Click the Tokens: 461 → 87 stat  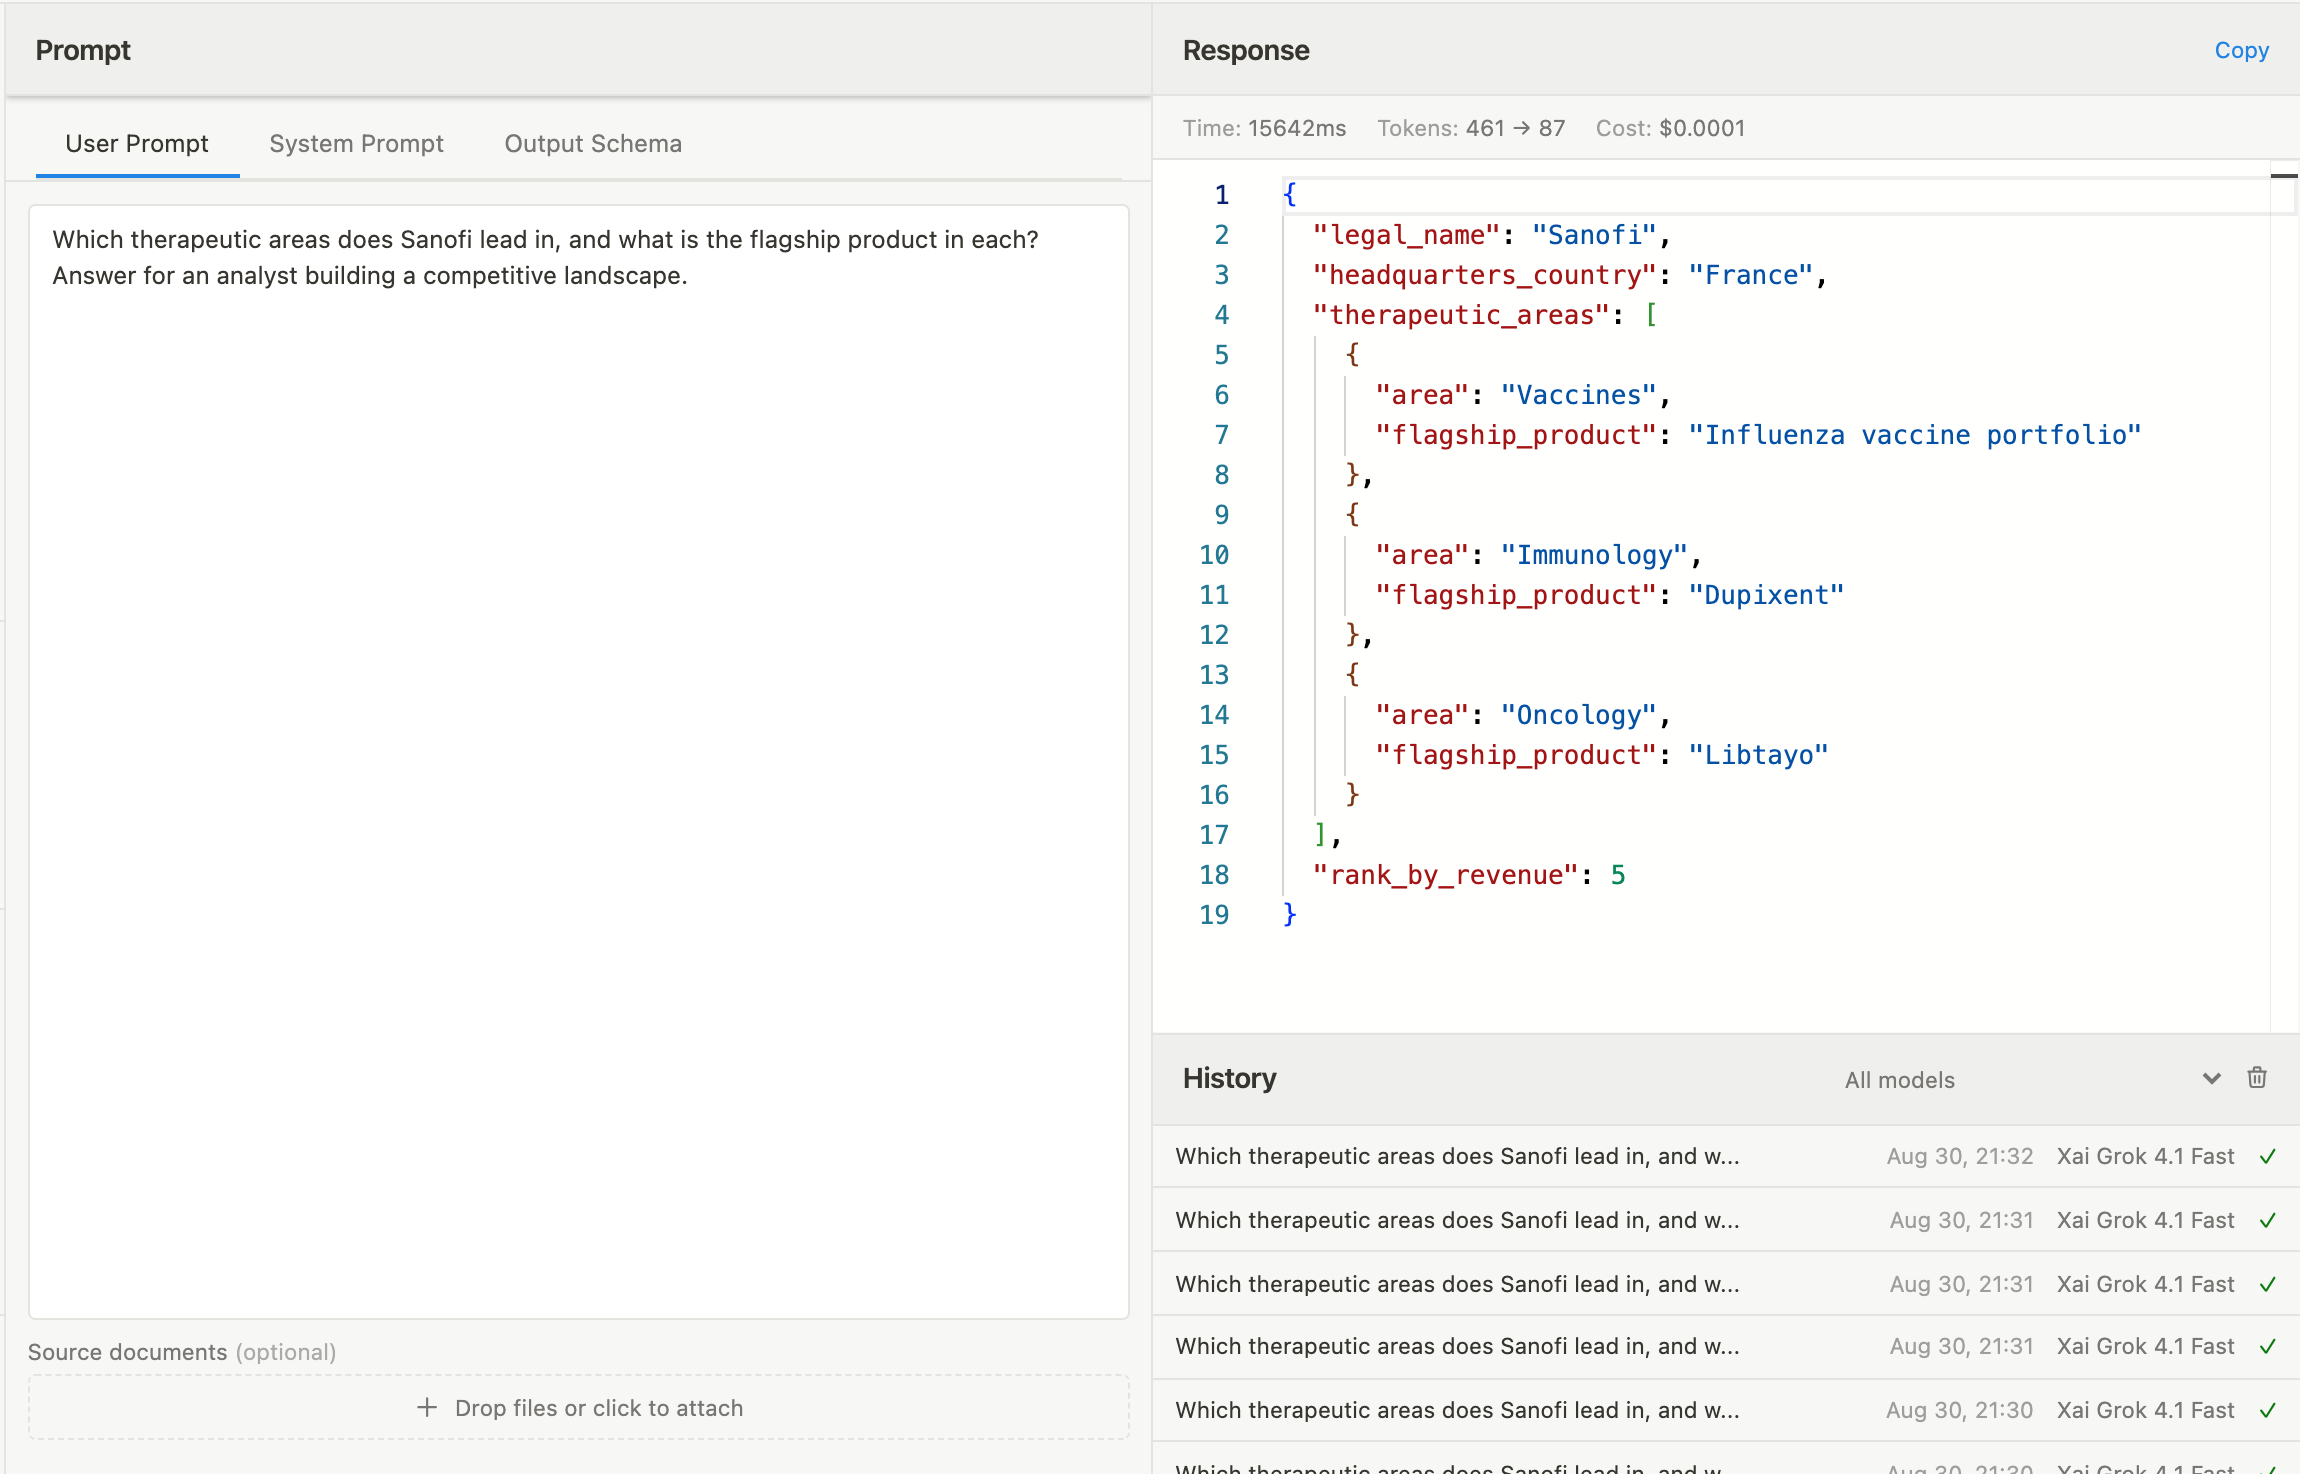[x=1471, y=128]
